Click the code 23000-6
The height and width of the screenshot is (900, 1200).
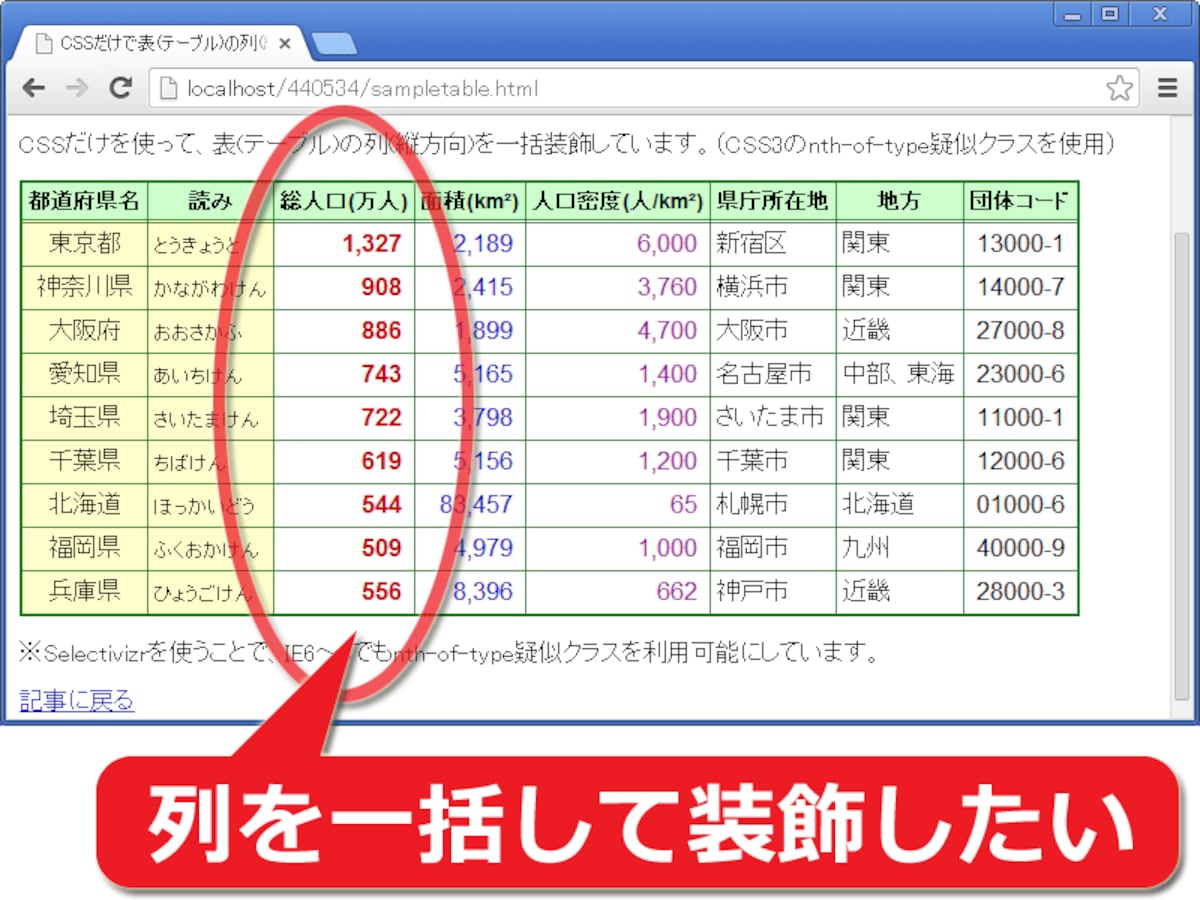(x=1021, y=374)
